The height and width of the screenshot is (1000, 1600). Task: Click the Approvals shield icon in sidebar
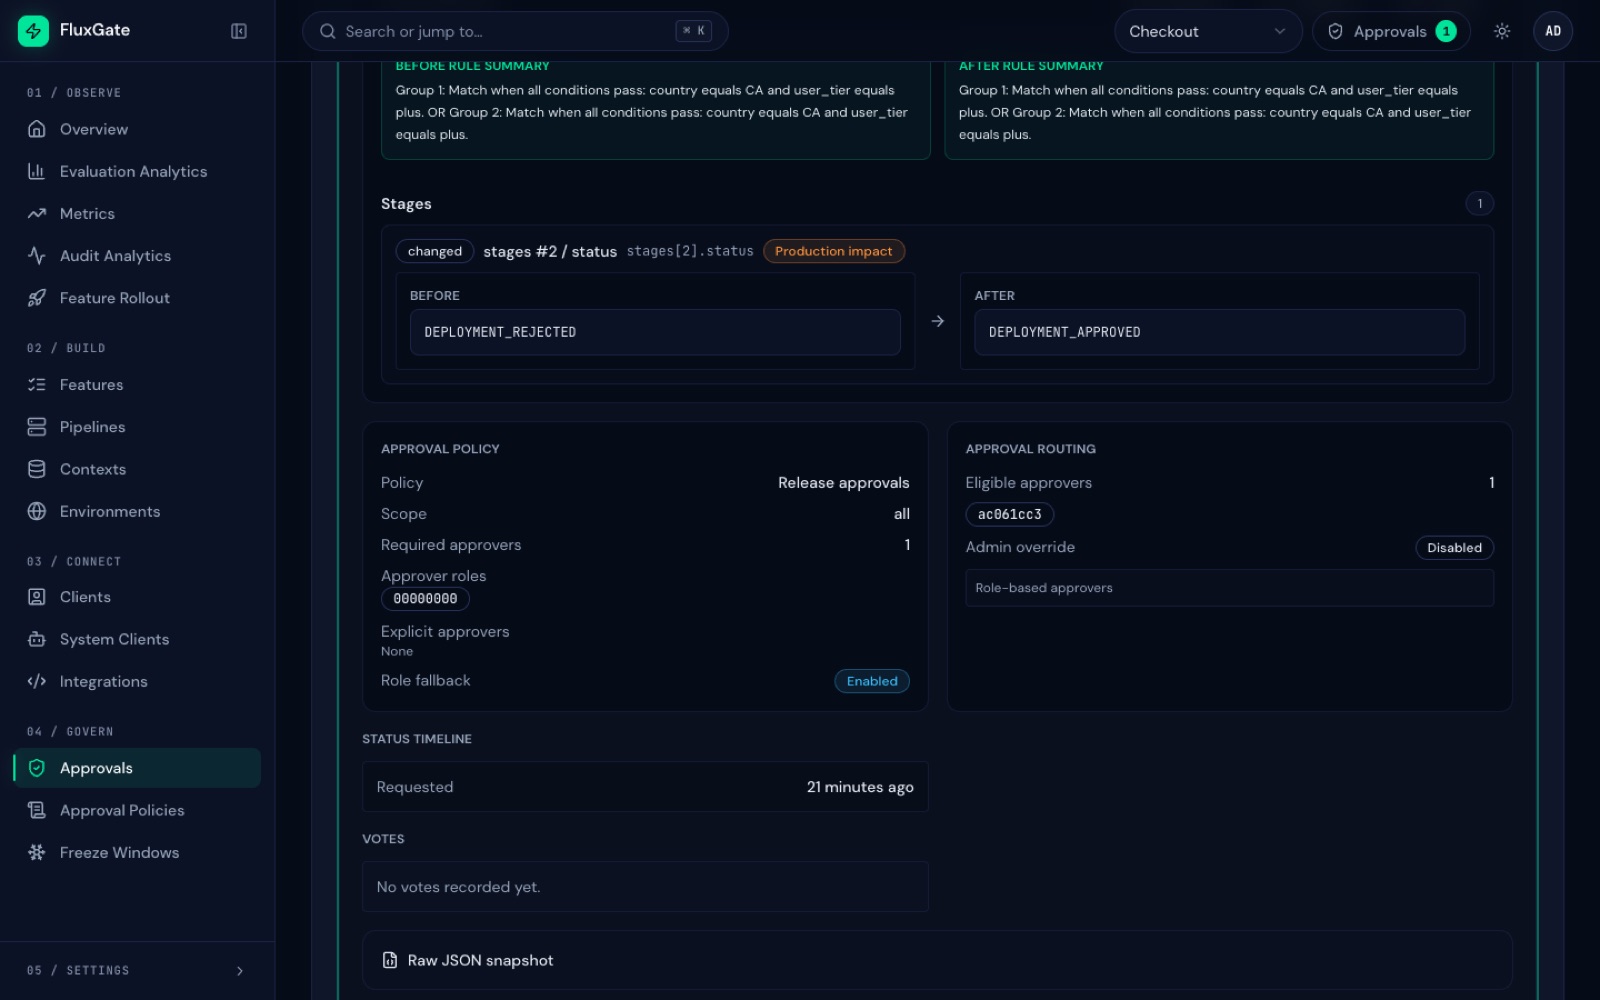pyautogui.click(x=37, y=768)
